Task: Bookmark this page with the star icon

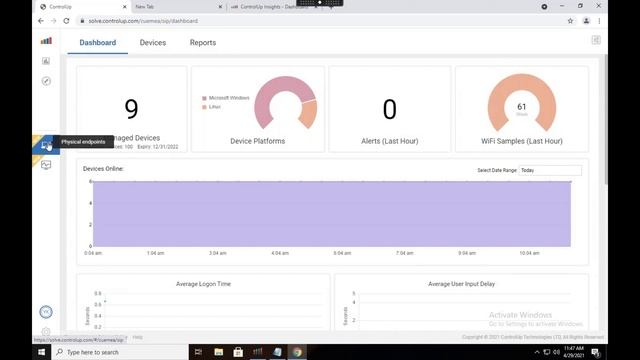Action: click(x=570, y=21)
